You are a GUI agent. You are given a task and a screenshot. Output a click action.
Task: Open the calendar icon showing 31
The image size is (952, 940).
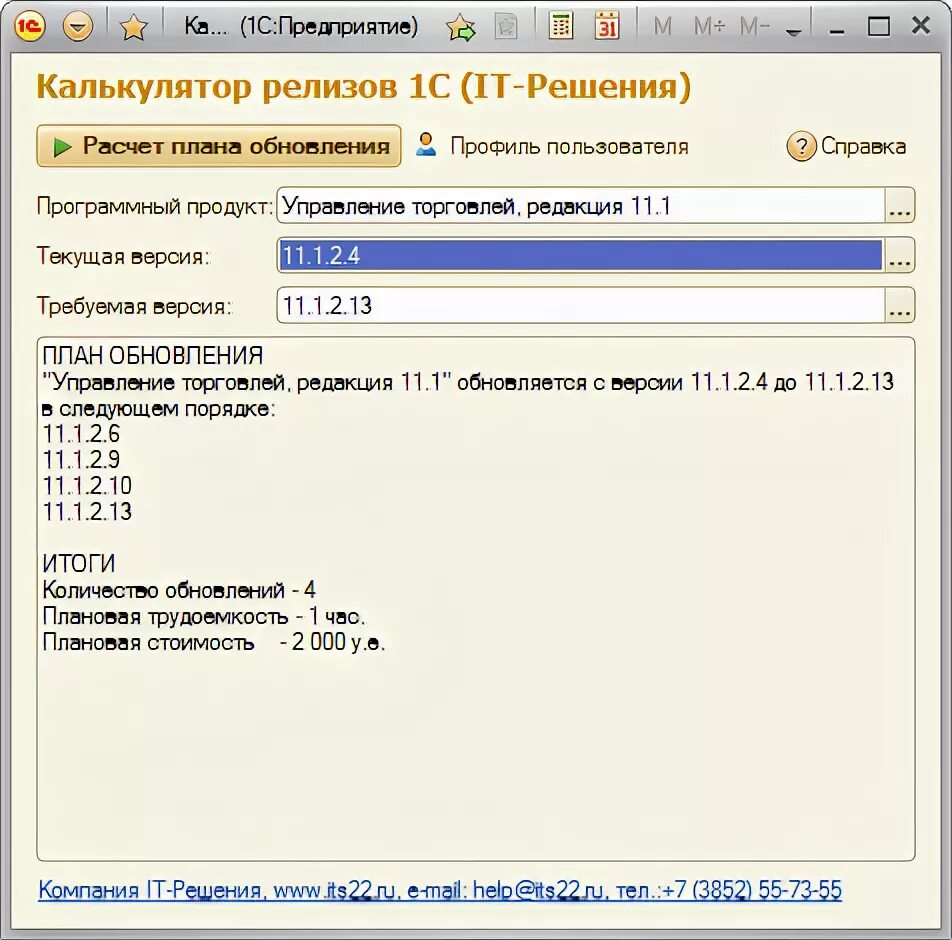click(607, 26)
